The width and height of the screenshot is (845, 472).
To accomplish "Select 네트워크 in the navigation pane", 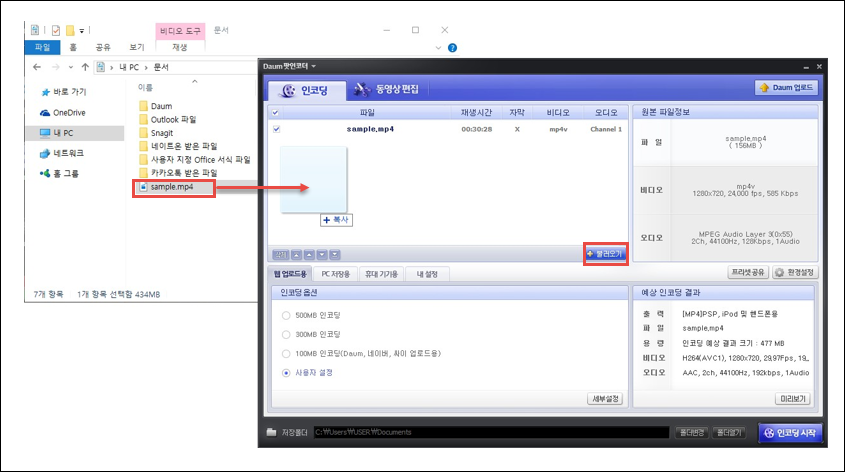I will pyautogui.click(x=62, y=154).
